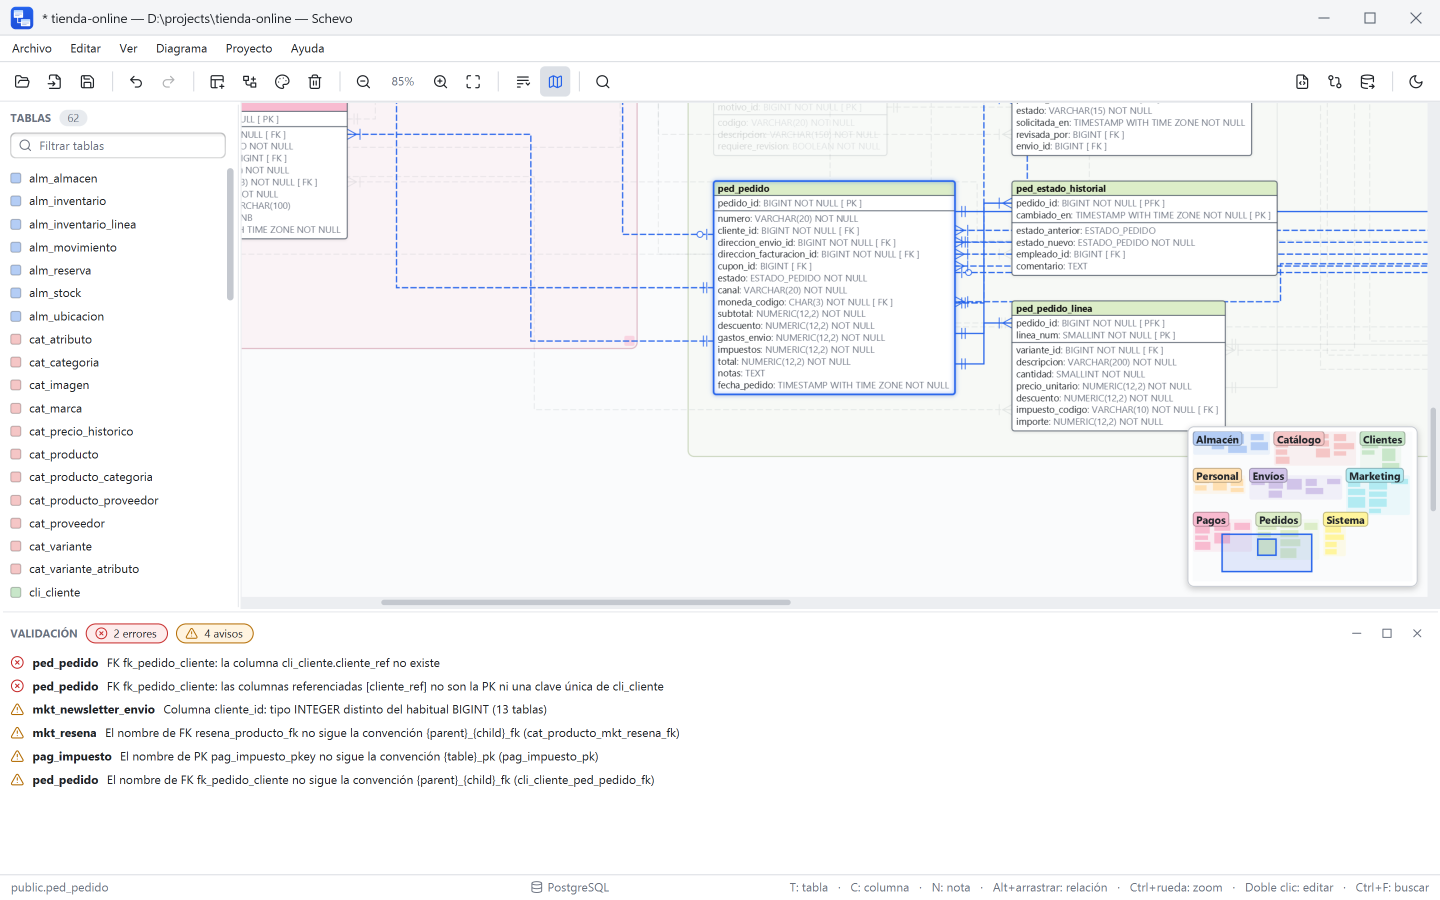Screen dimensions: 1440x900
Task: Open the Archivo menu
Action: tap(32, 48)
